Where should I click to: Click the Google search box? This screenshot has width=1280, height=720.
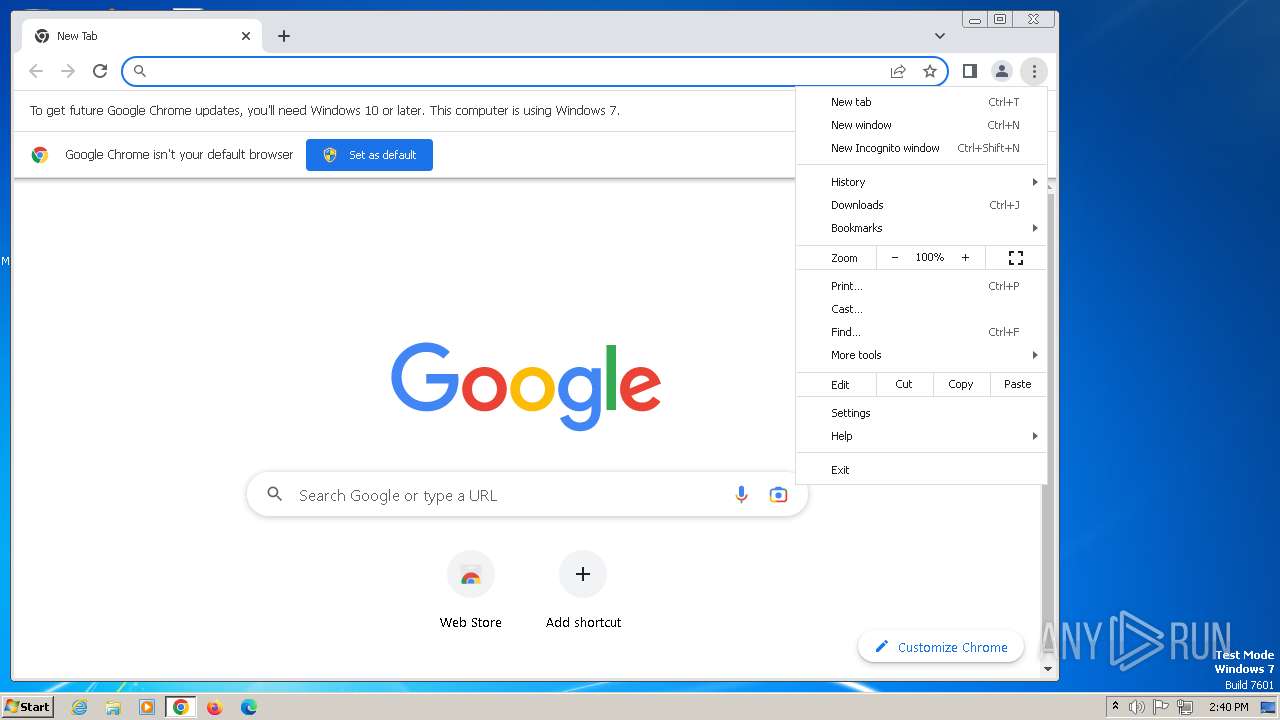click(x=527, y=495)
